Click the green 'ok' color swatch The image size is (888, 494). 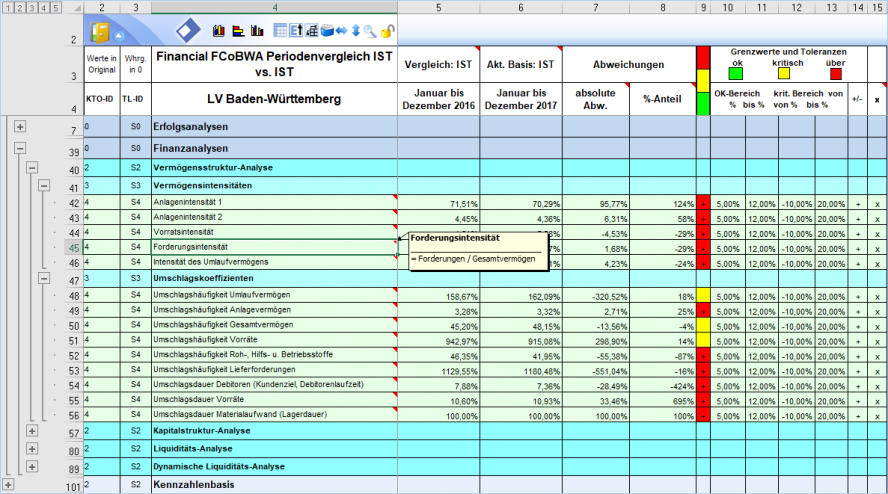pos(735,73)
